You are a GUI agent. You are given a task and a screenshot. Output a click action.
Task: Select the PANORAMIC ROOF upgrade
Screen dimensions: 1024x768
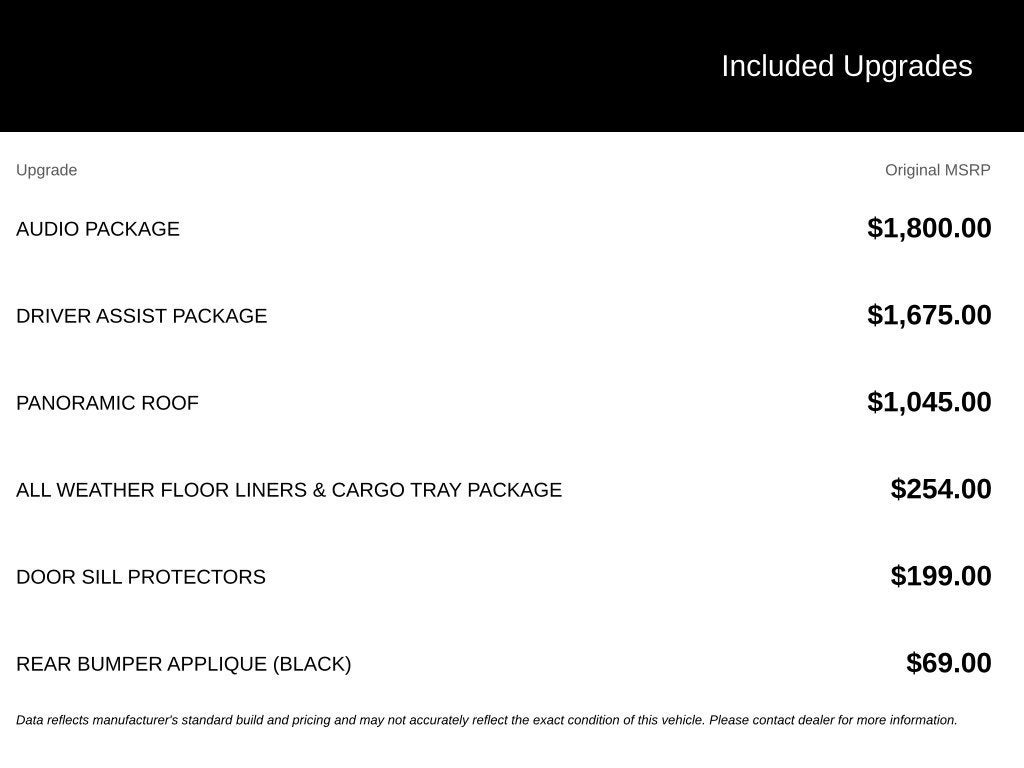107,402
